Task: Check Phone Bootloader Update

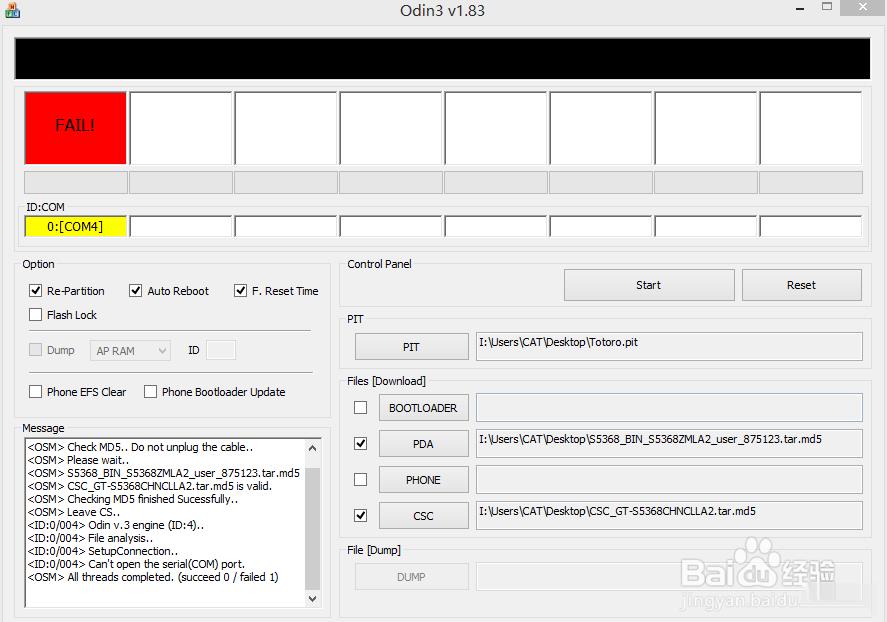Action: [x=150, y=391]
